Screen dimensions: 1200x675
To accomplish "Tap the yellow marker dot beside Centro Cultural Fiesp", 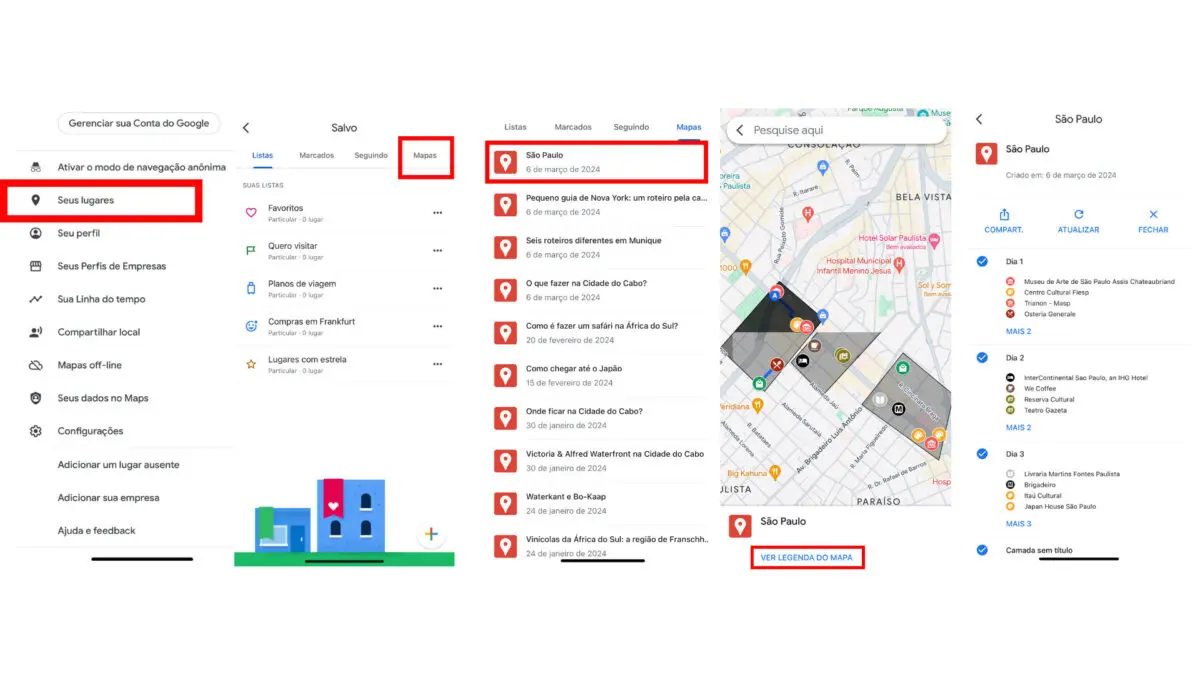I will pos(1008,291).
